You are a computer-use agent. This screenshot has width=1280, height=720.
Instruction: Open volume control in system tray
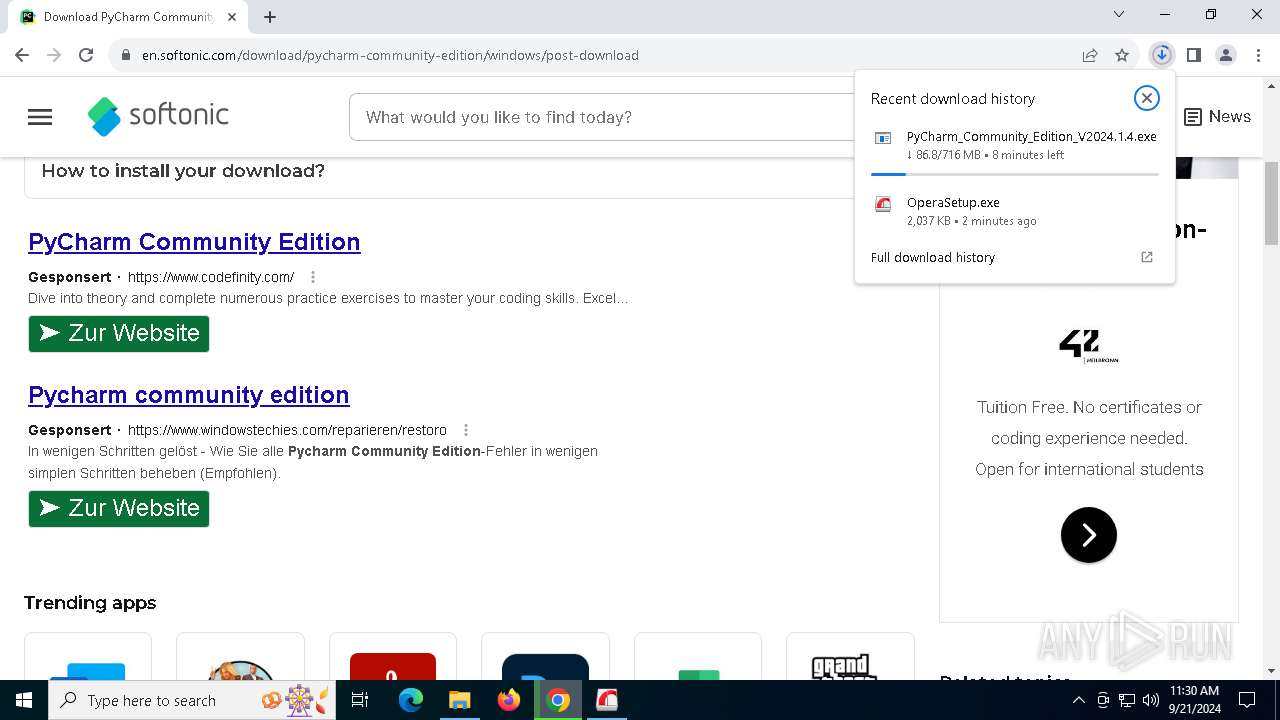click(x=1151, y=700)
